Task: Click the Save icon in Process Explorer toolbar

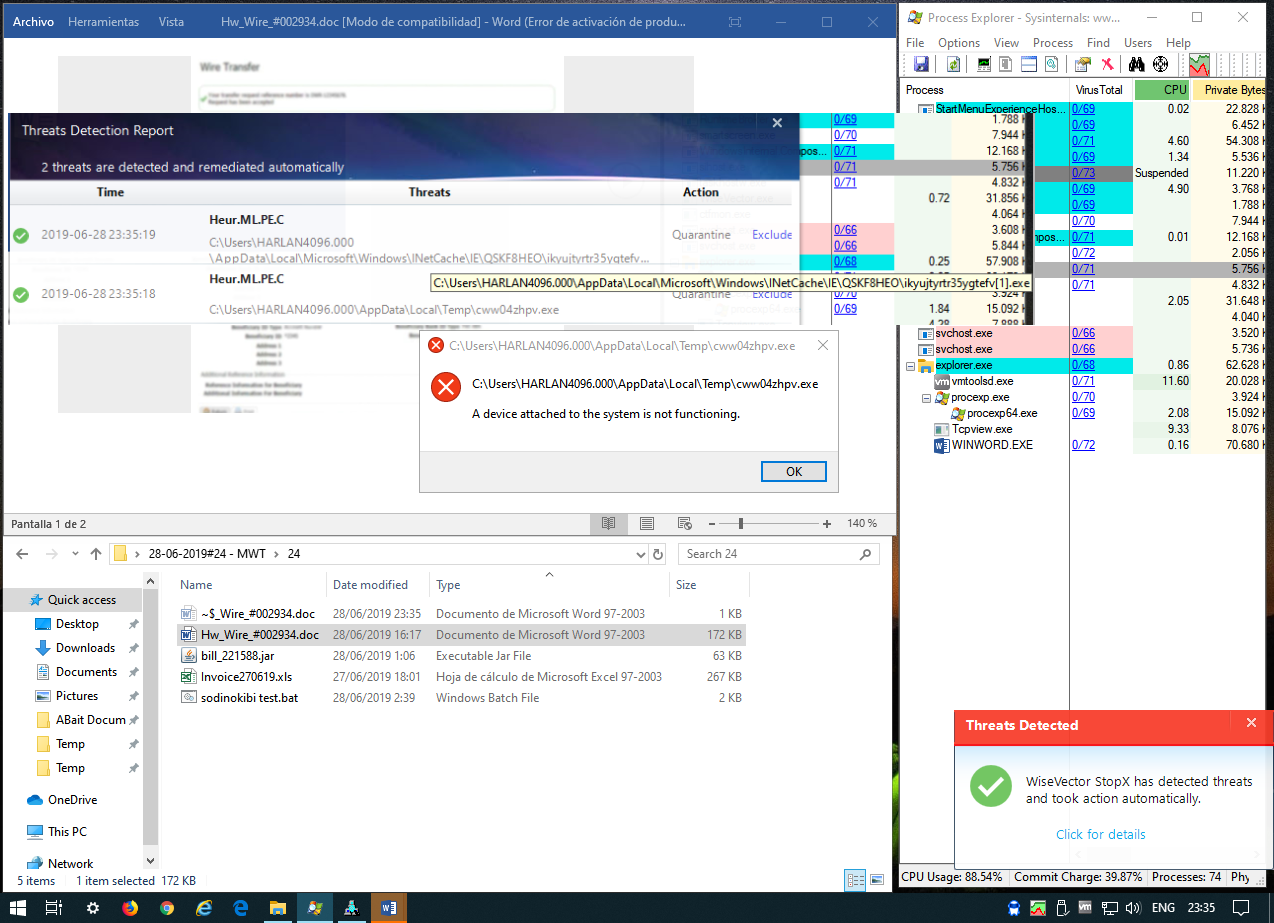Action: 921,65
